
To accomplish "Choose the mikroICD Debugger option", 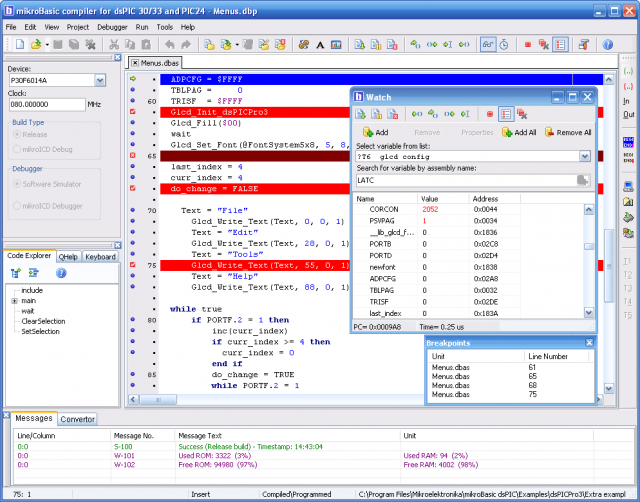I will click(17, 206).
